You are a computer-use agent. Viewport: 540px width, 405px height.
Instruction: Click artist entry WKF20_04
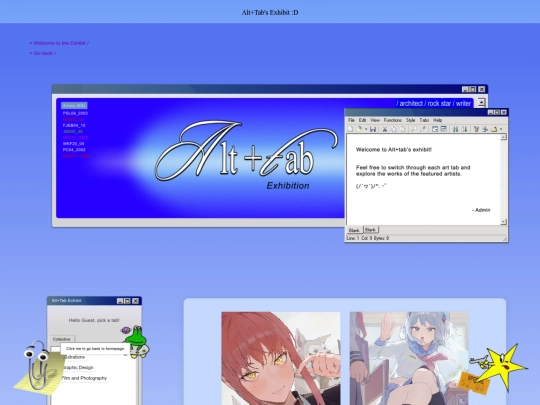point(73,144)
